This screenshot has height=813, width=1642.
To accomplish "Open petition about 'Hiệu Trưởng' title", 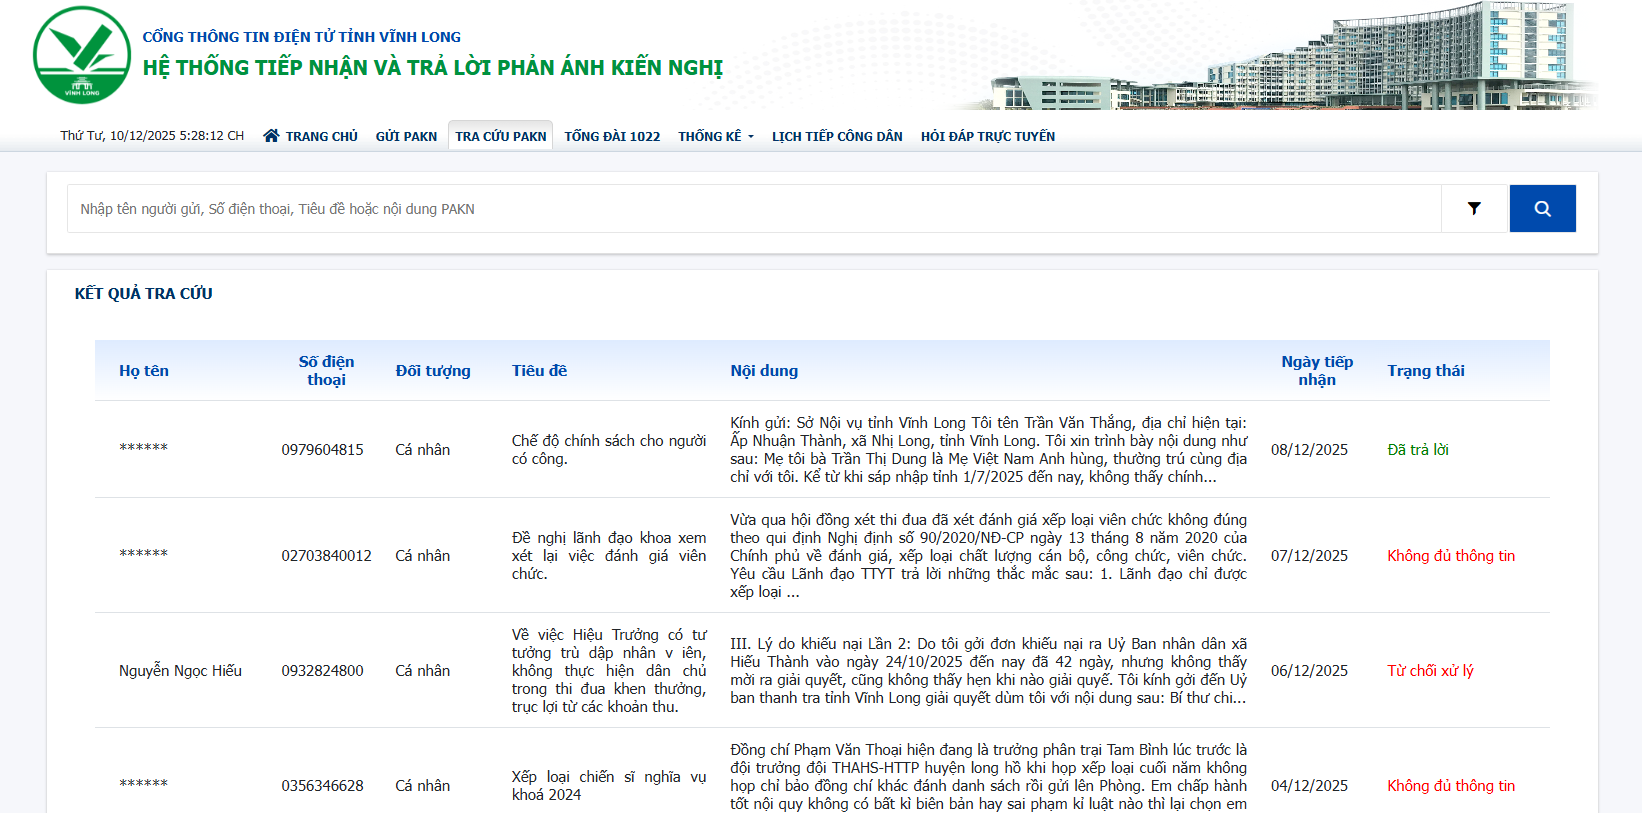I will click(x=608, y=670).
